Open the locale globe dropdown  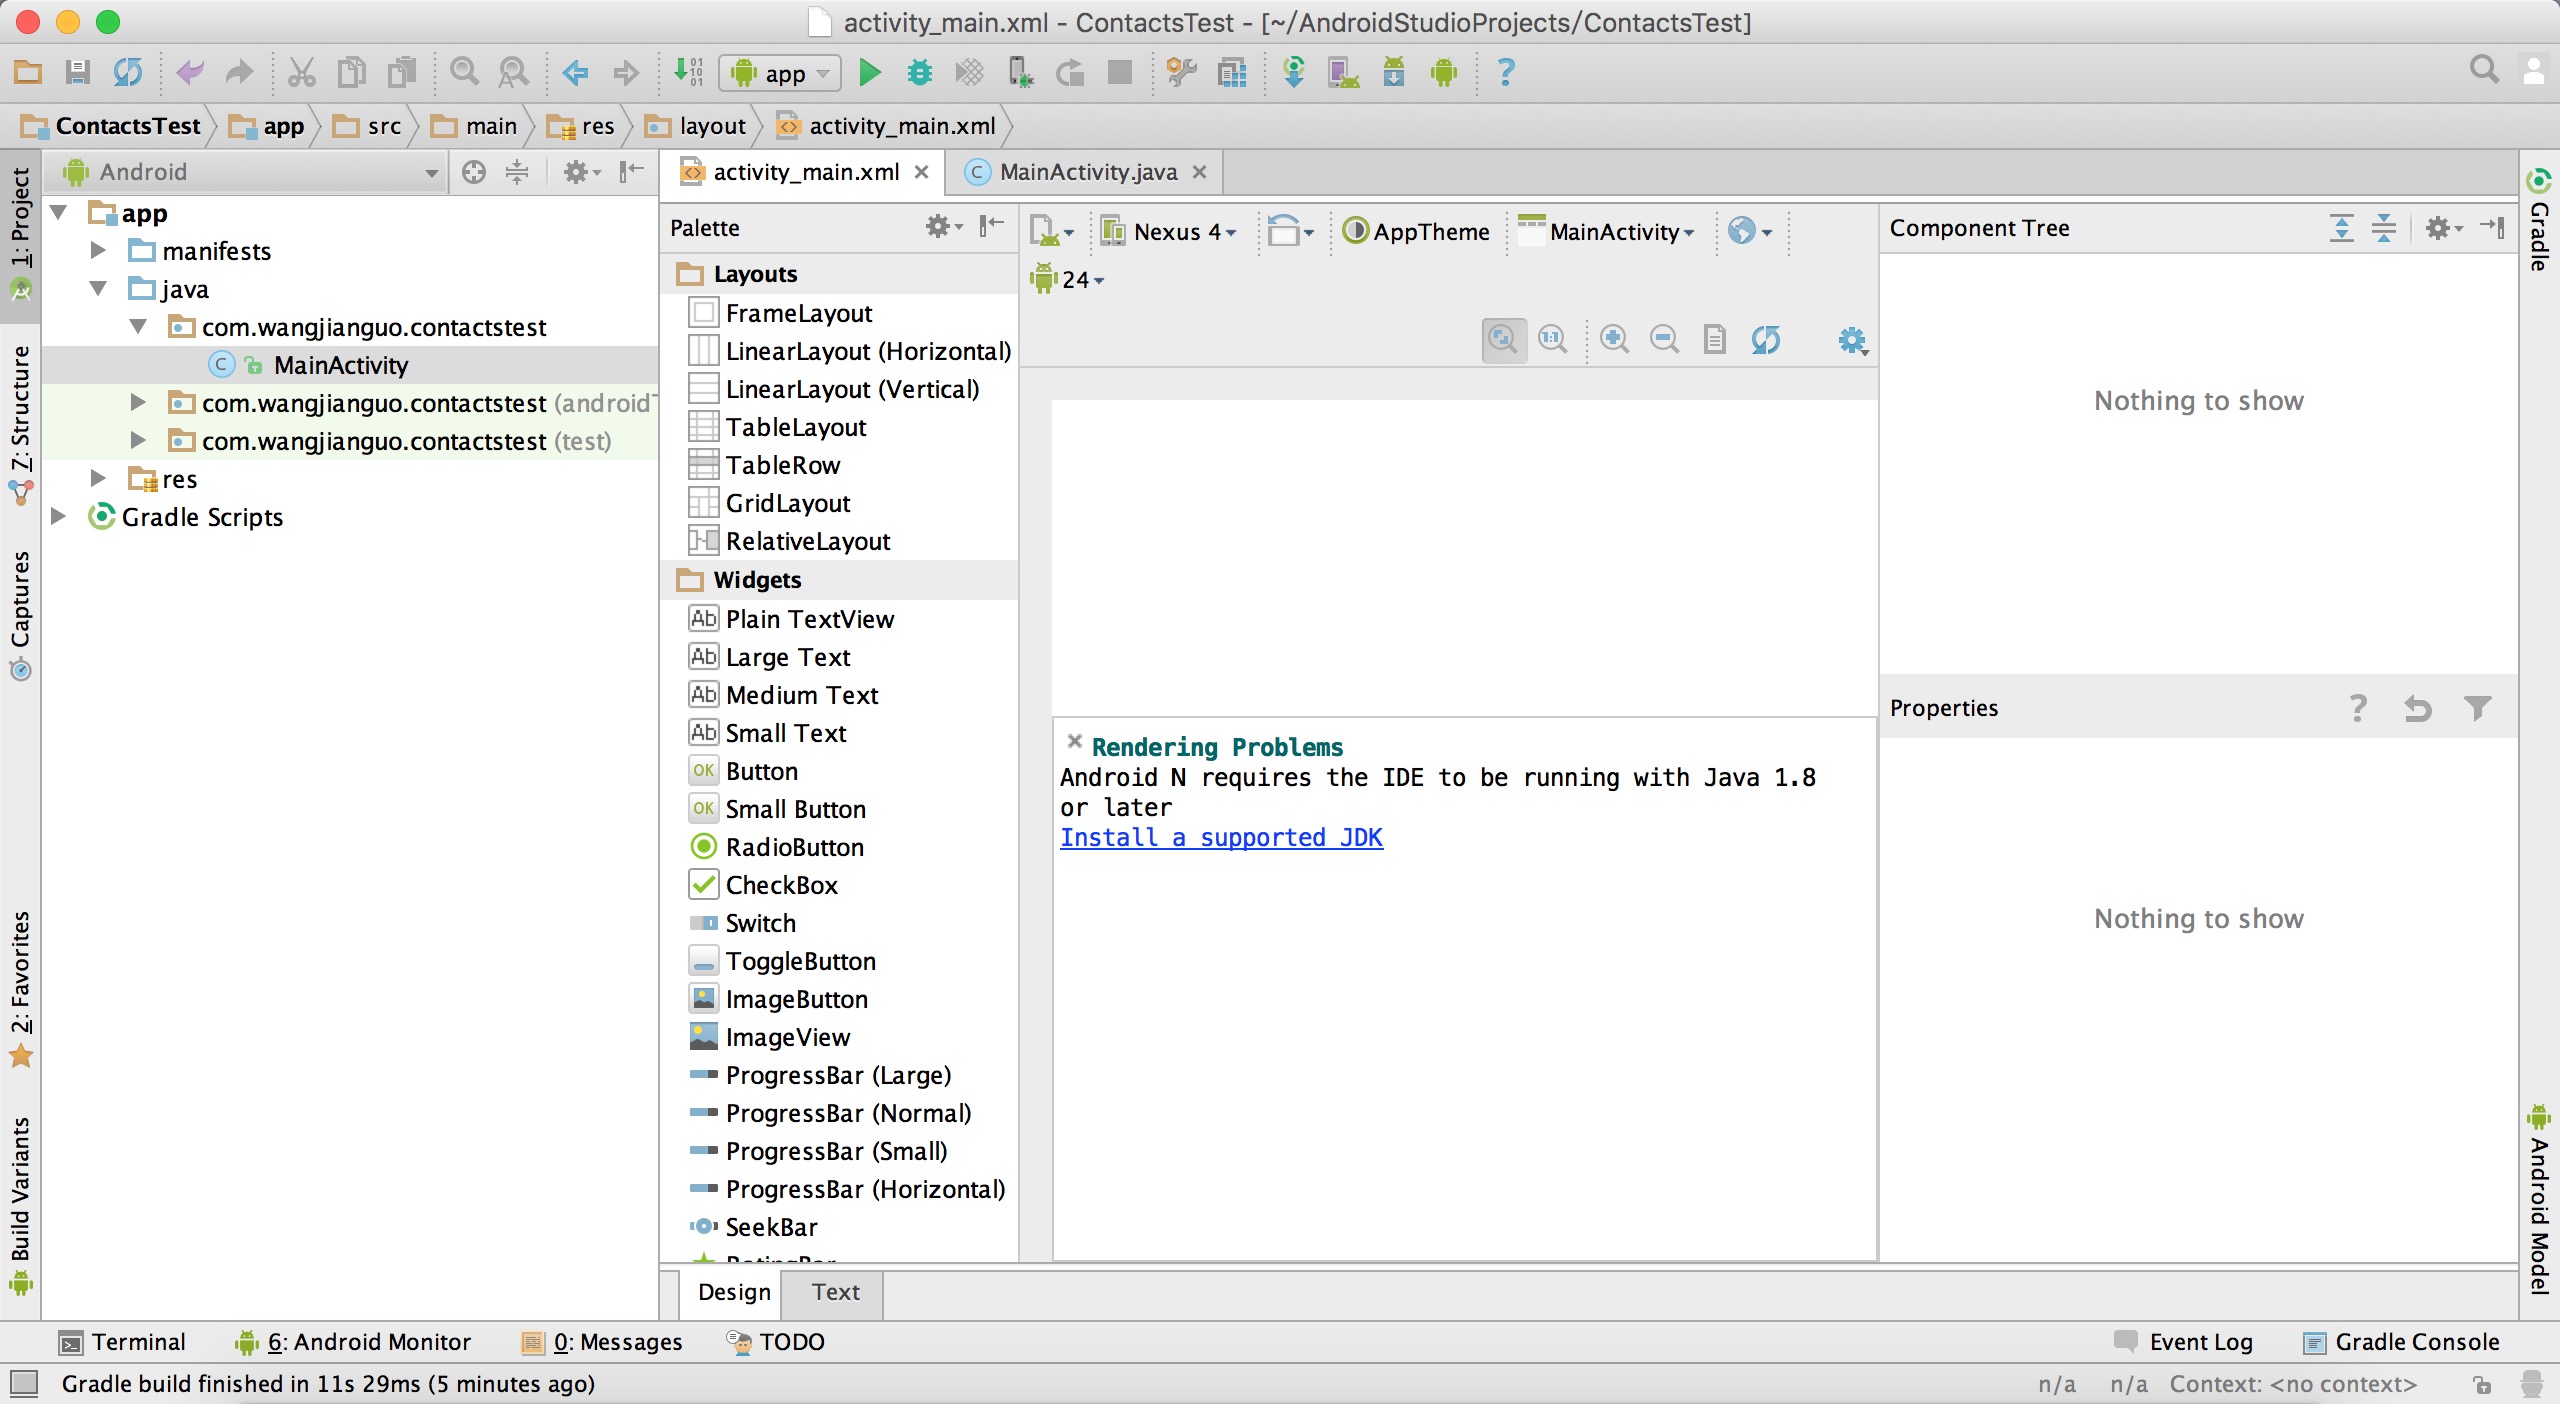[1750, 232]
